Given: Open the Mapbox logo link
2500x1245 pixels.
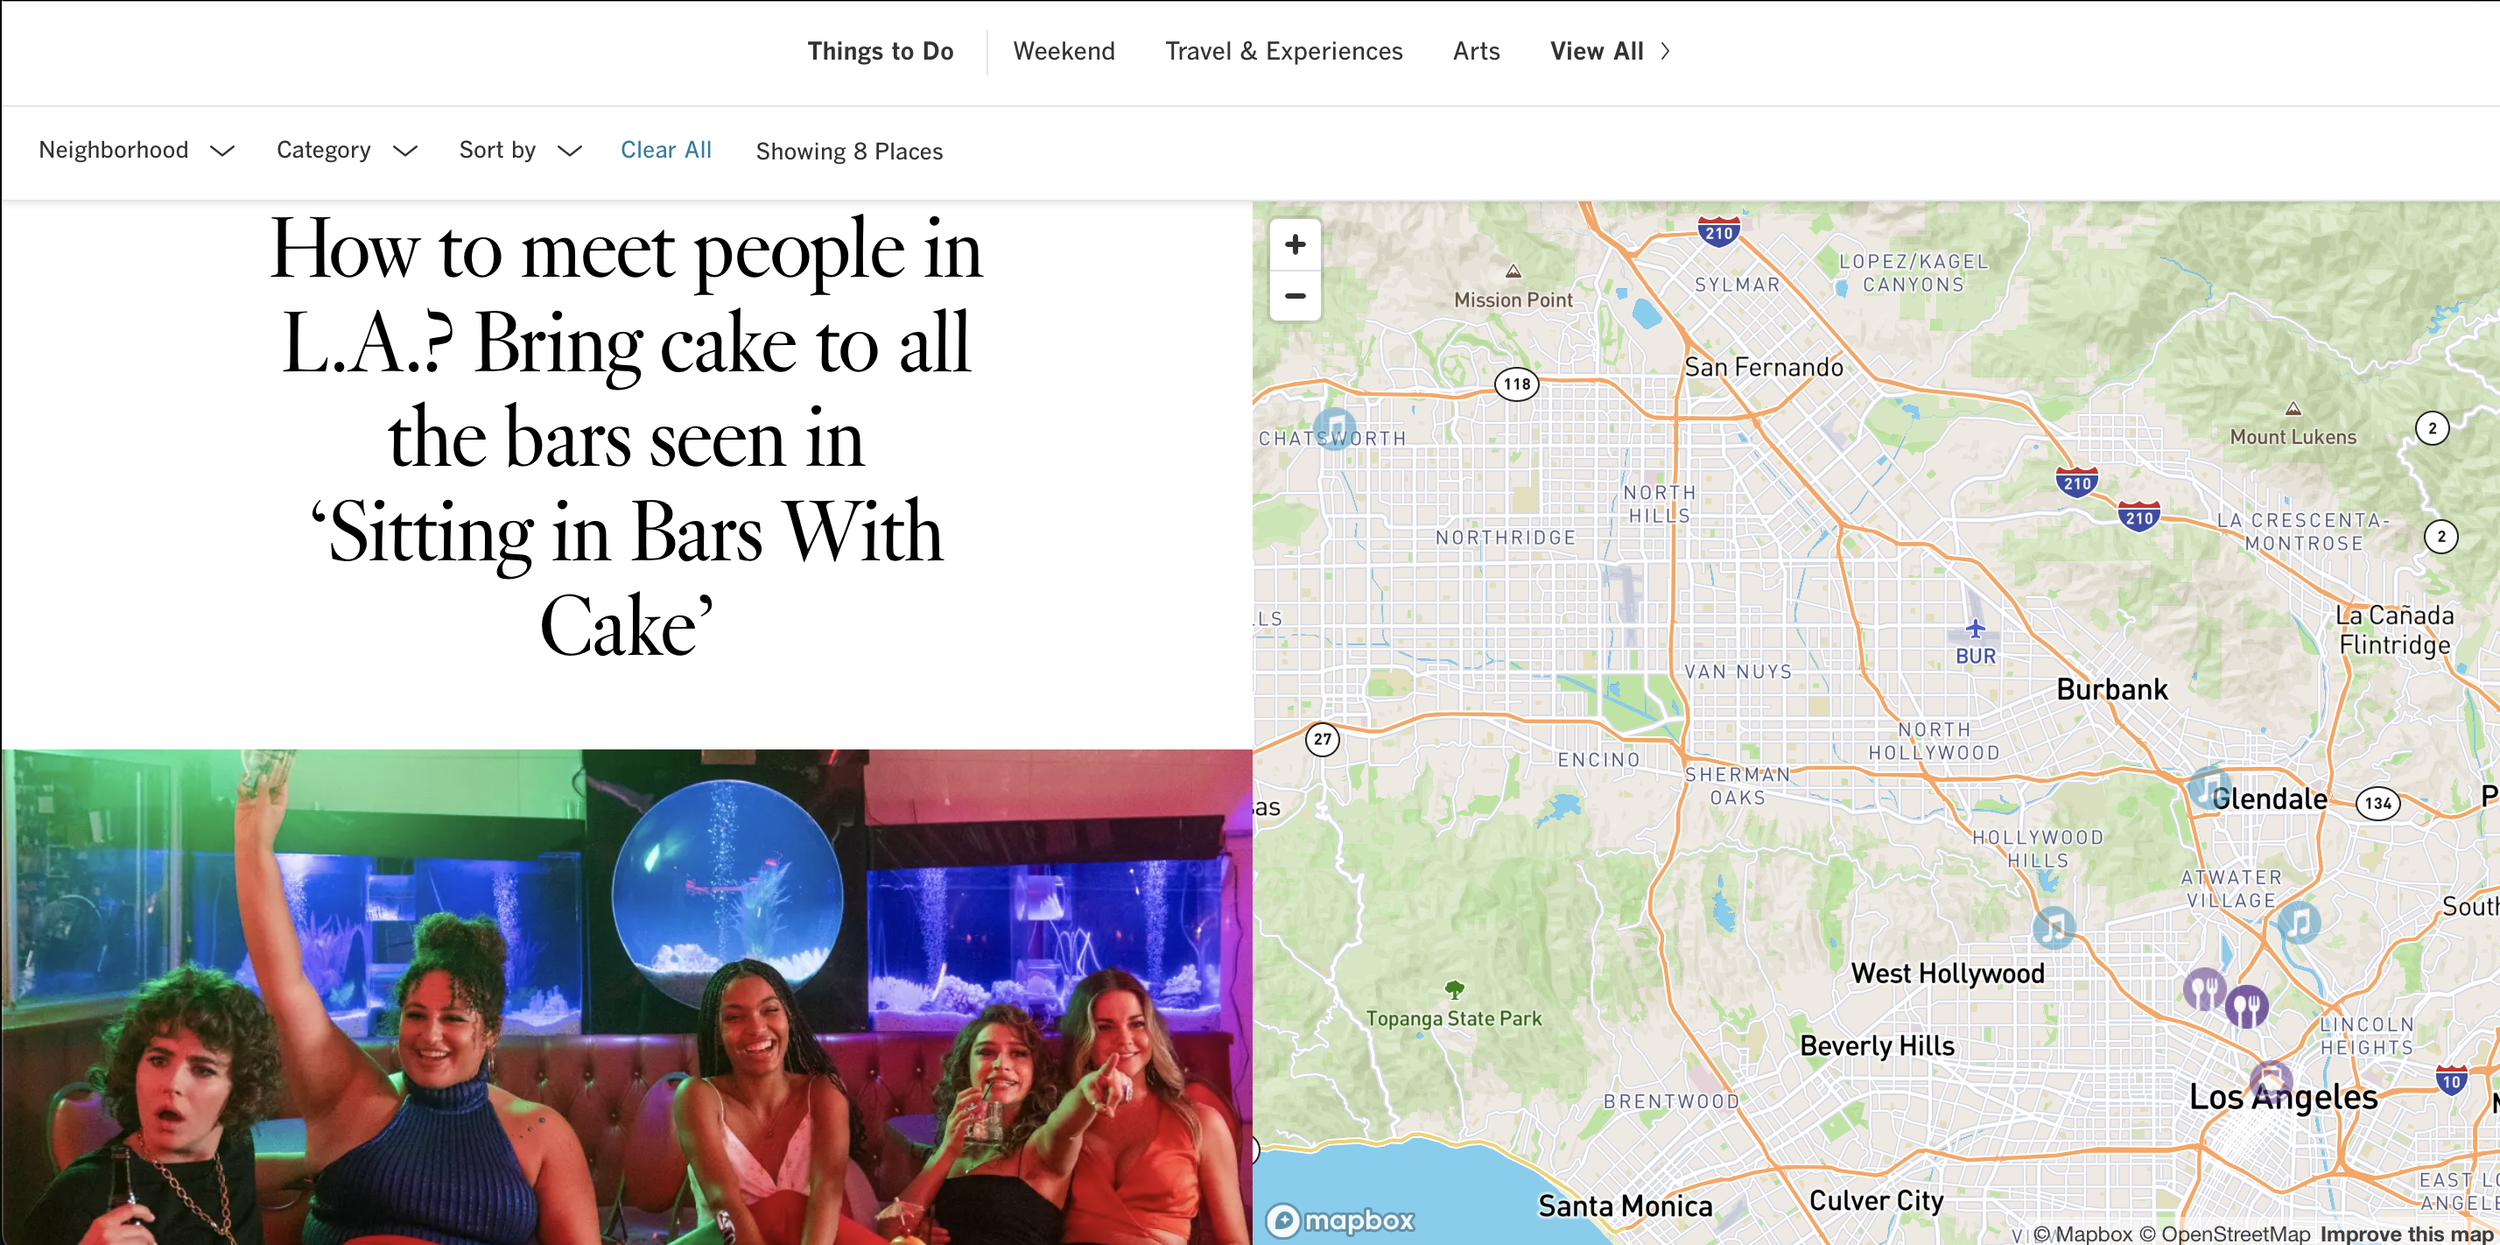Looking at the screenshot, I should 1340,1220.
